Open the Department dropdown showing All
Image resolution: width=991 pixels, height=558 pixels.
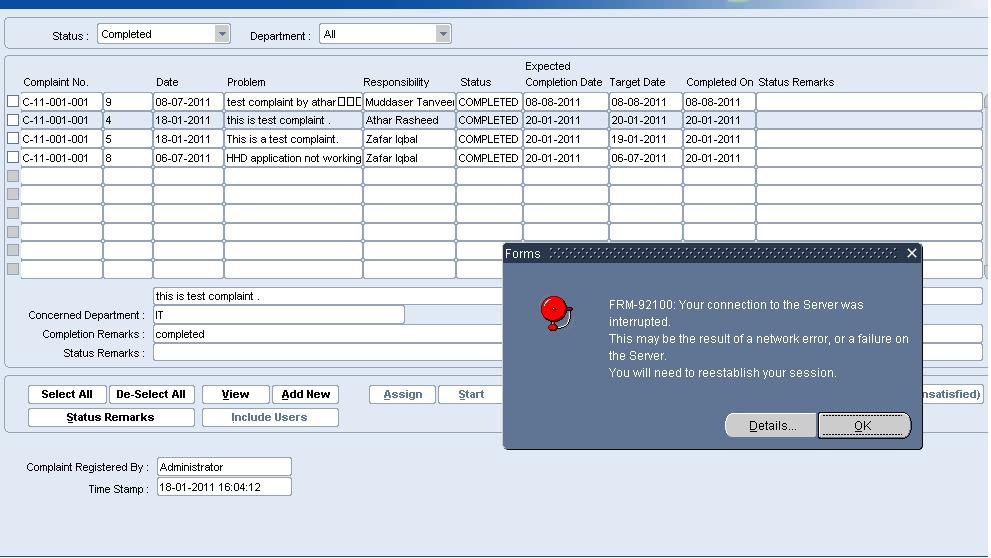(x=443, y=34)
